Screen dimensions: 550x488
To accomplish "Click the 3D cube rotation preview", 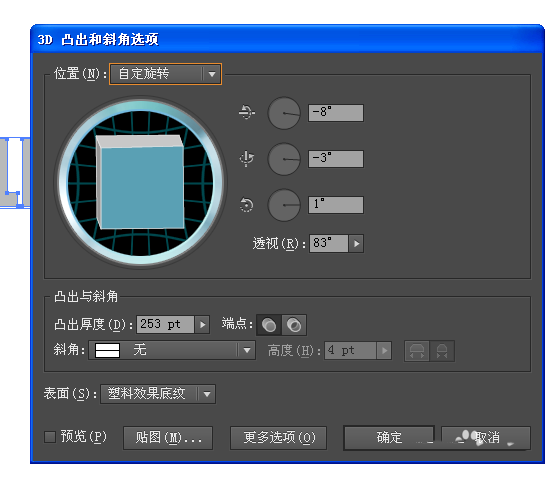I will pos(141,182).
